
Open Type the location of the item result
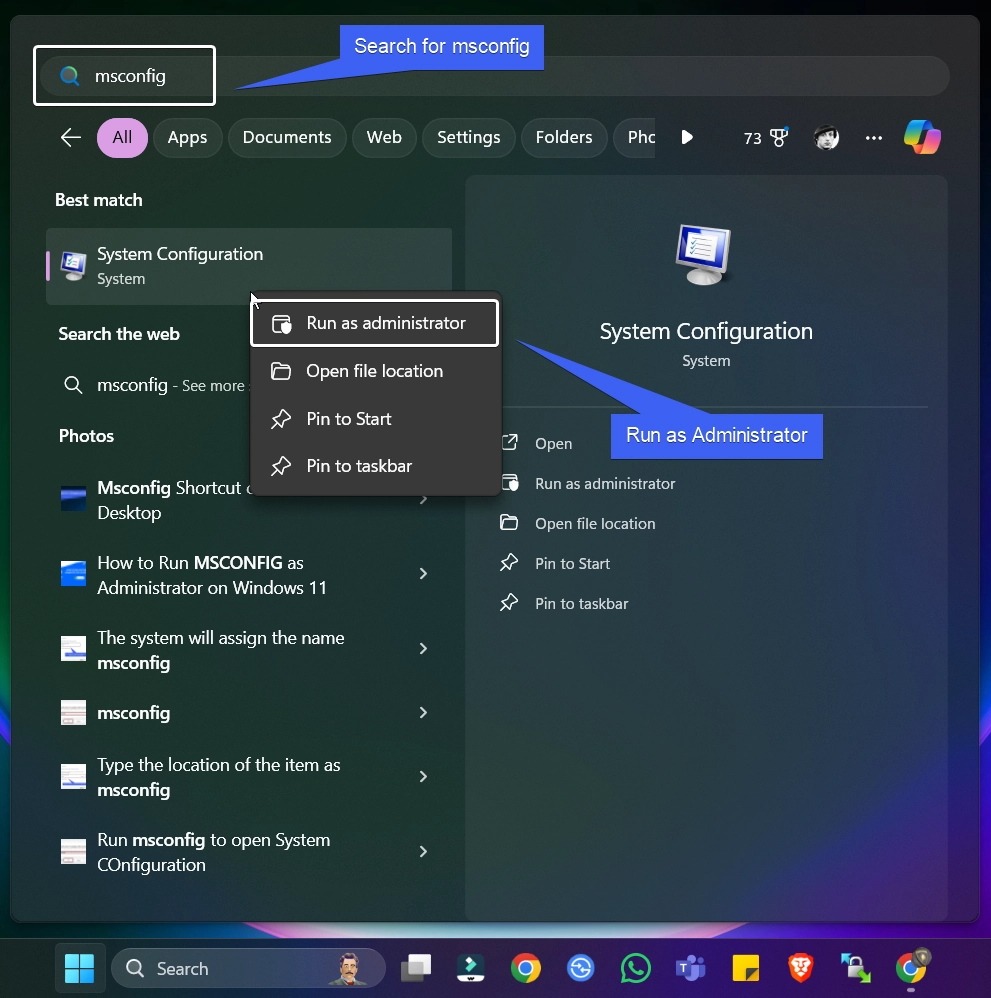pyautogui.click(x=249, y=777)
